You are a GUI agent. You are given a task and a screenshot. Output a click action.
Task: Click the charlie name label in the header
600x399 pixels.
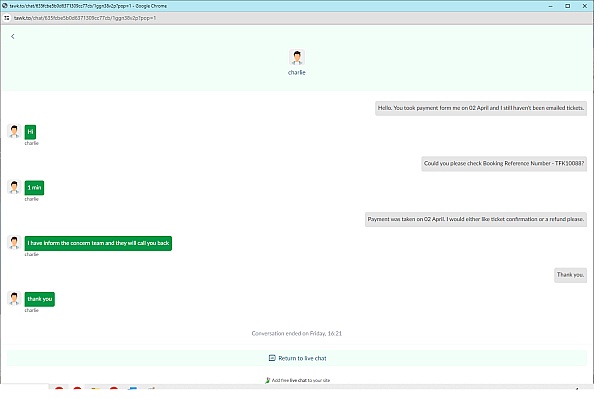297,72
